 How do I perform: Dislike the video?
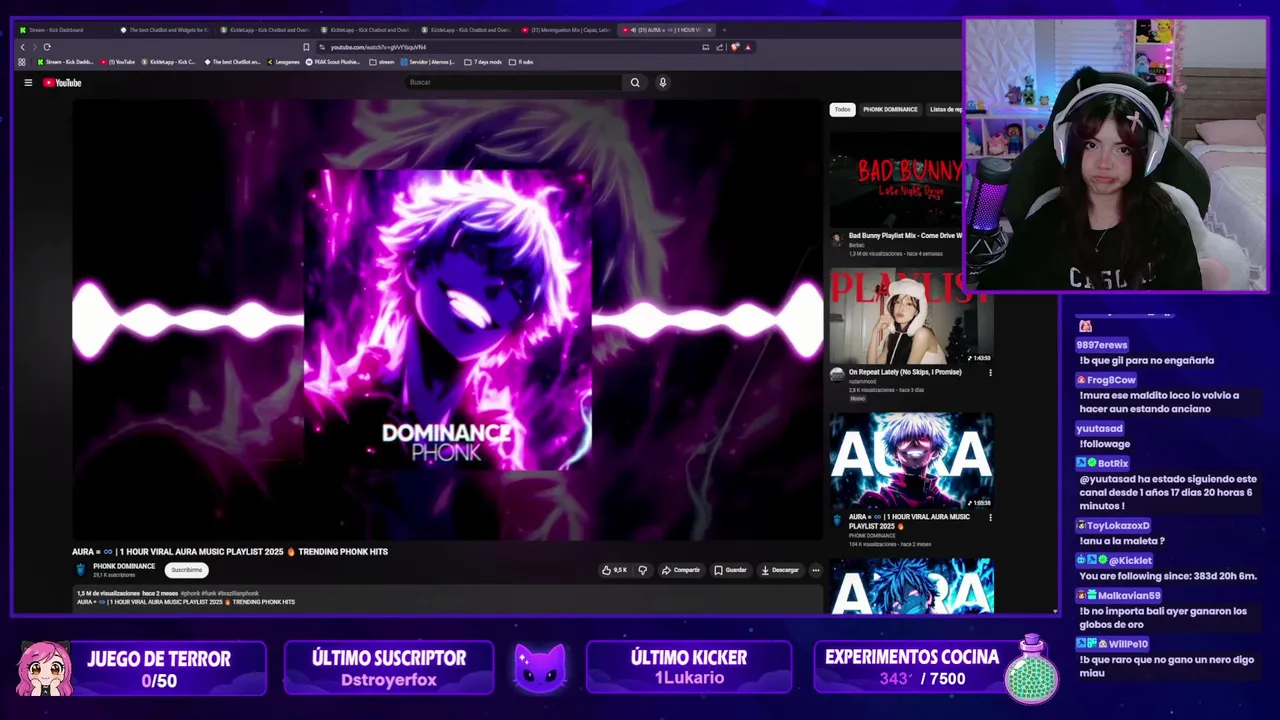point(642,570)
